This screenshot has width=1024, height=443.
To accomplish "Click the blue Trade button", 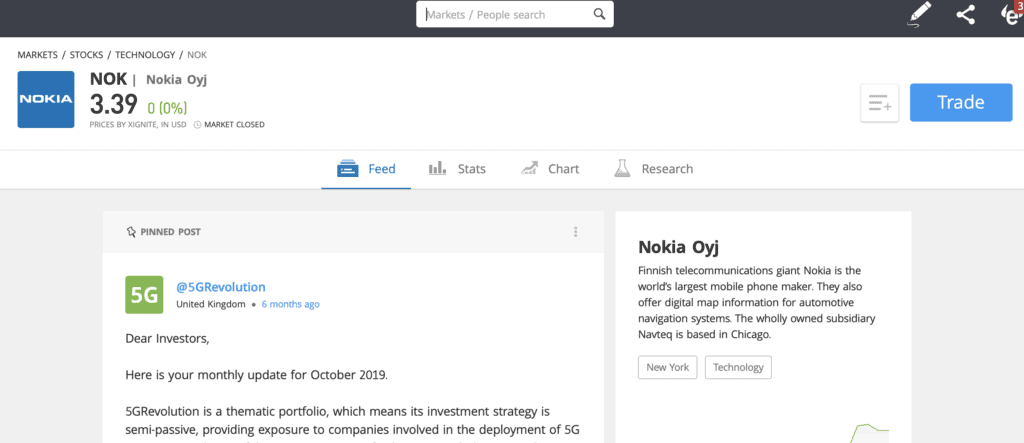I will [961, 103].
